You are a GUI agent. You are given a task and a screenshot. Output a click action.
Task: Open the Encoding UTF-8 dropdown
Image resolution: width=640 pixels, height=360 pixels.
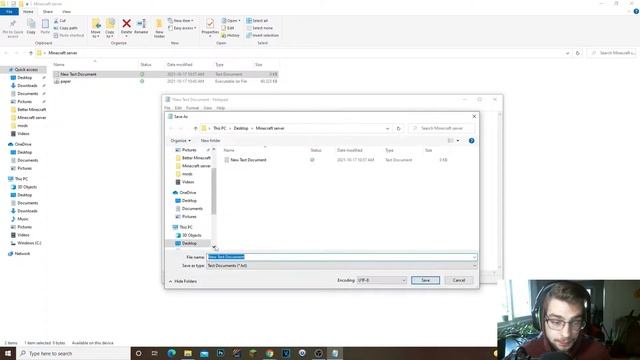click(x=381, y=280)
